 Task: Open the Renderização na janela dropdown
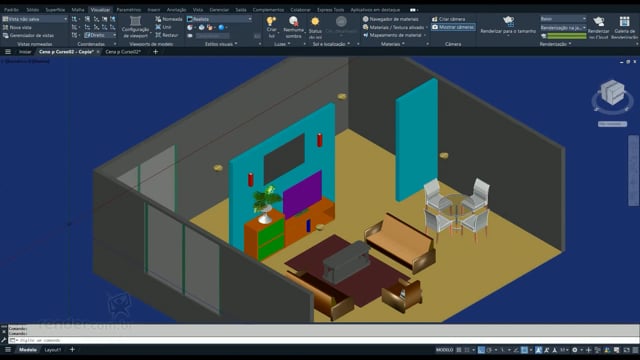pyautogui.click(x=563, y=27)
